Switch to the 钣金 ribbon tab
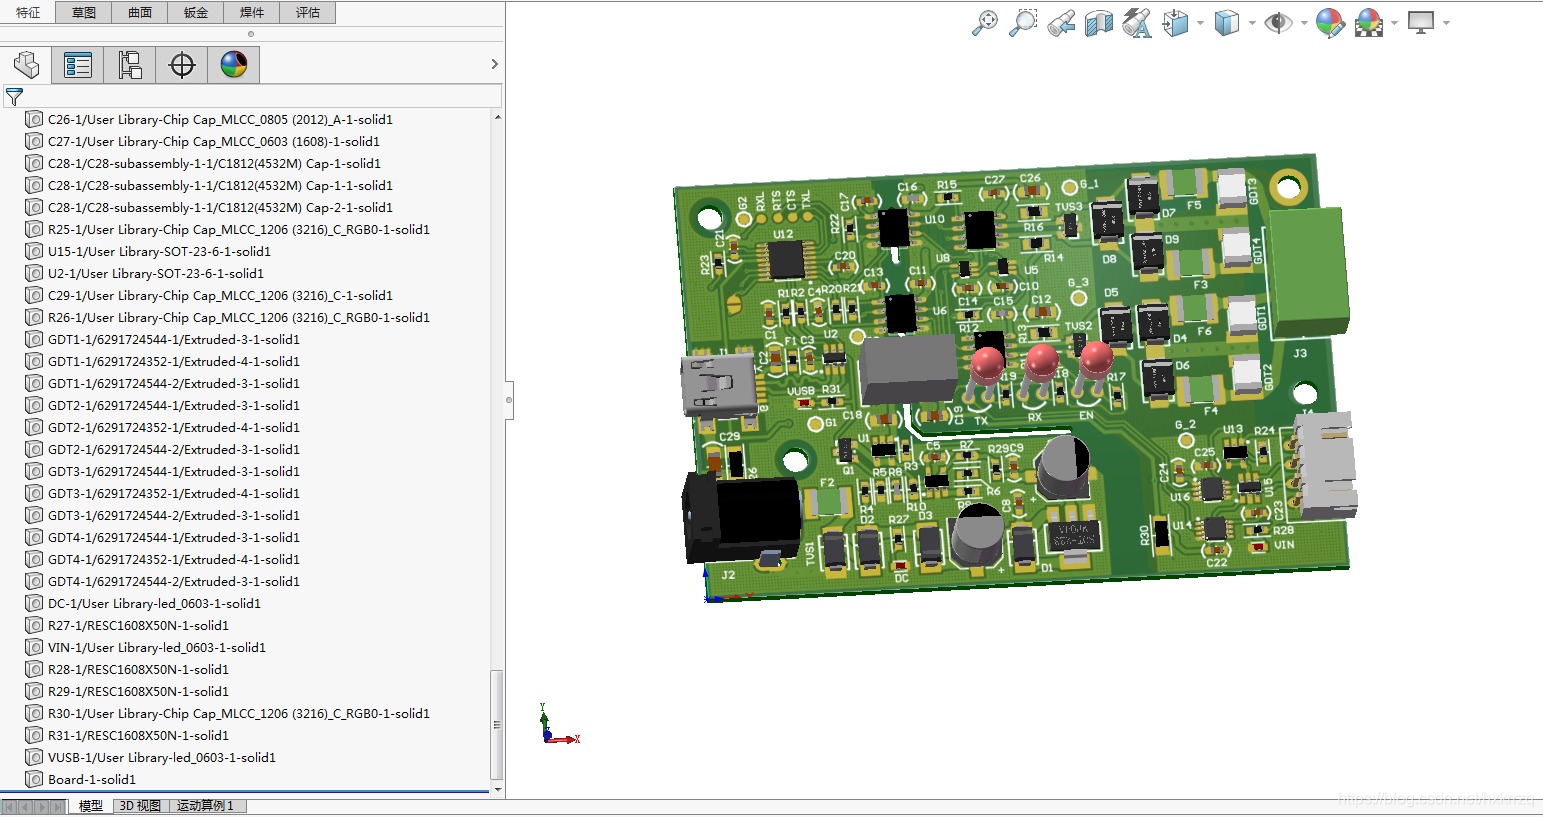Viewport: 1543px width, 817px height. pyautogui.click(x=196, y=13)
